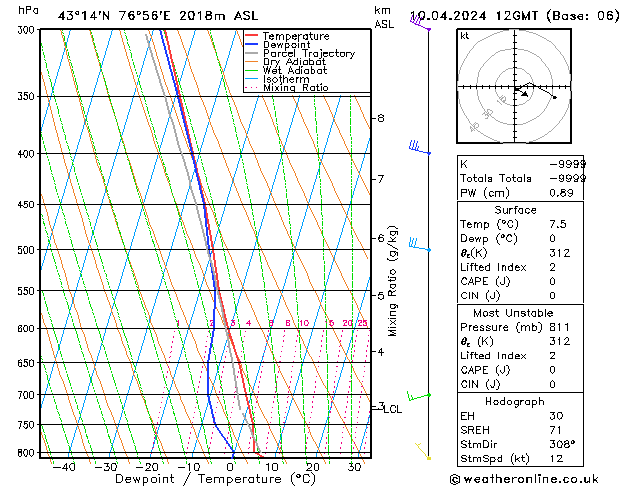Click the Lifted Index label under Surface

(493, 267)
